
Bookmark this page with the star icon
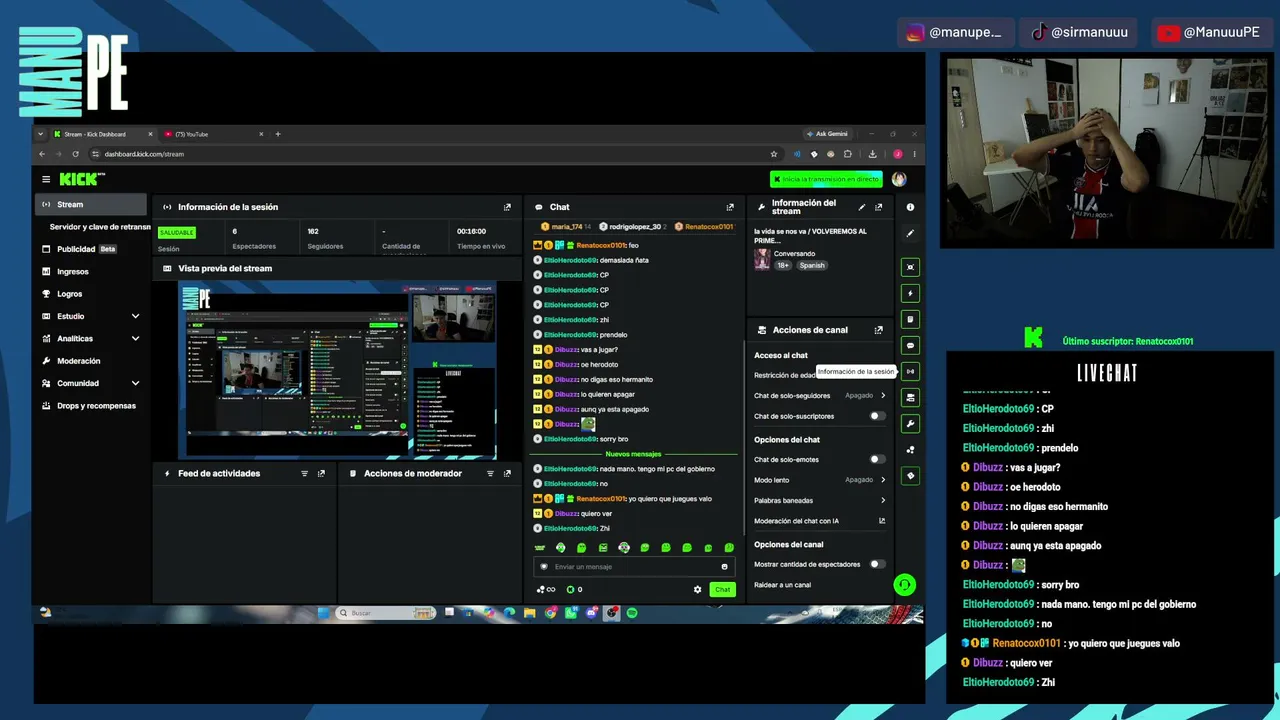point(774,154)
